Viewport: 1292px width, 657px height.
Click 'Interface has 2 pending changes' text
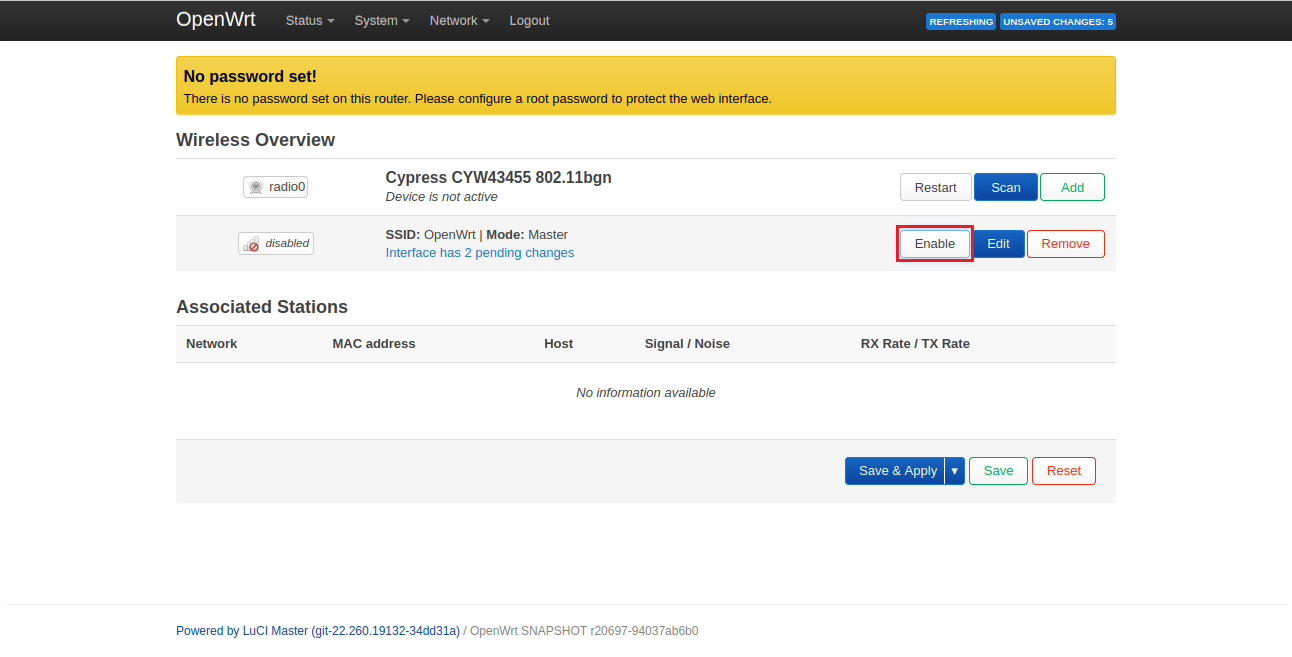480,253
